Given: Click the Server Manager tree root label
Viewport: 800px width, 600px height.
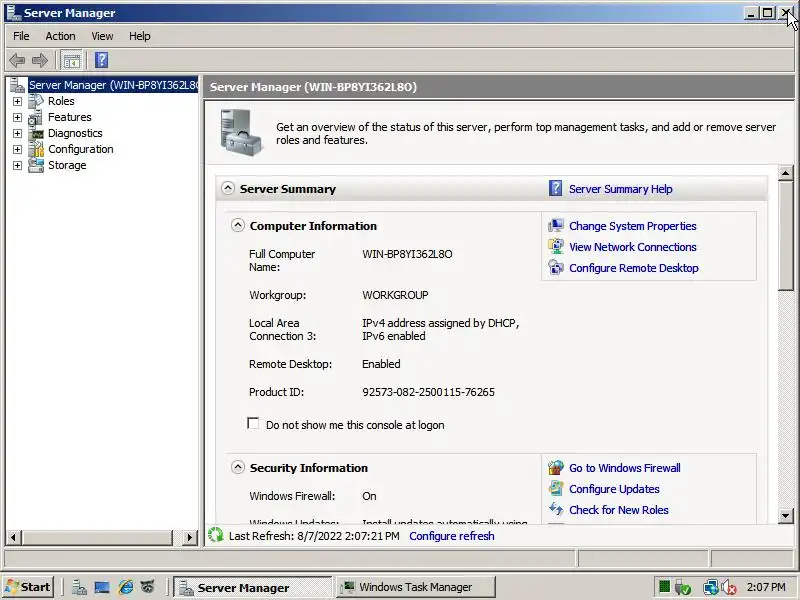Looking at the screenshot, I should point(113,85).
